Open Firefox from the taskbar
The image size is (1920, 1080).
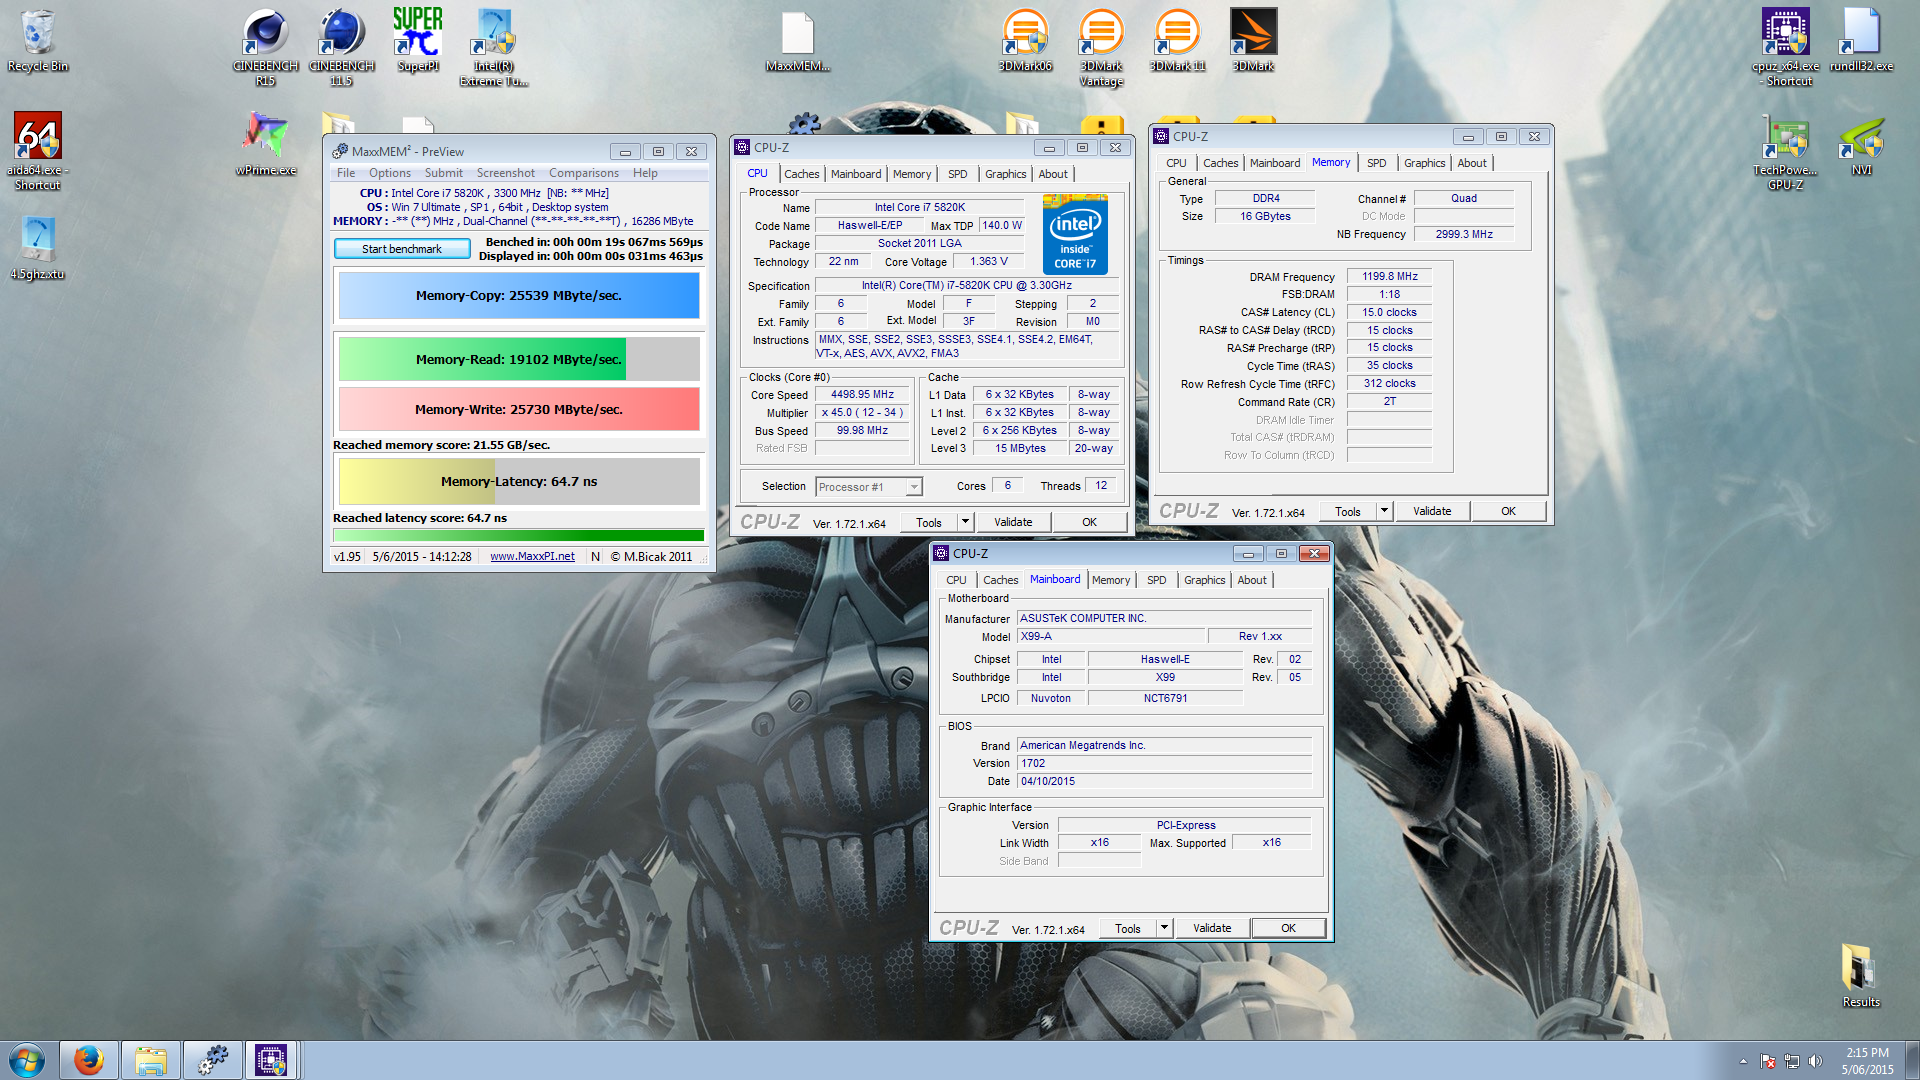(x=89, y=1060)
